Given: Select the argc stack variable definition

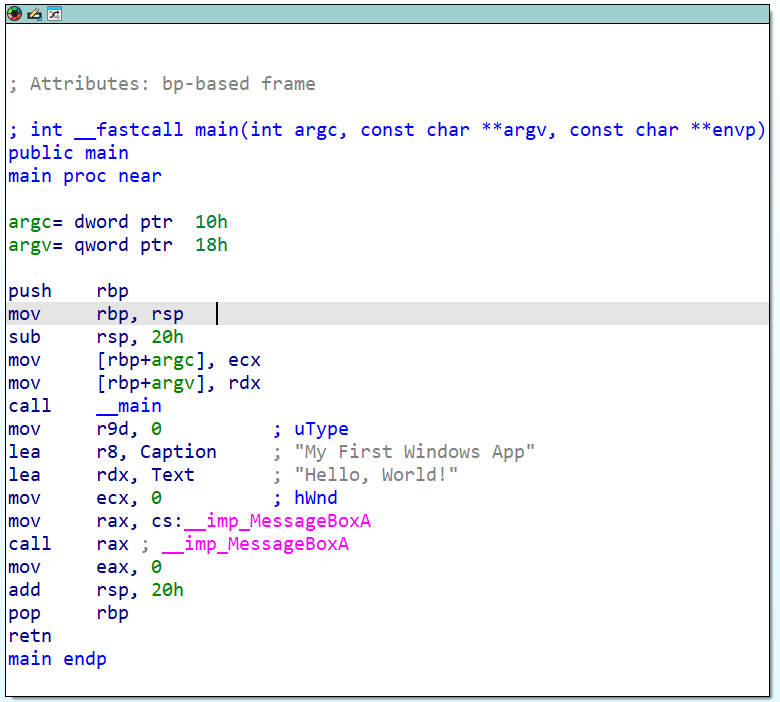Looking at the screenshot, I should point(118,222).
